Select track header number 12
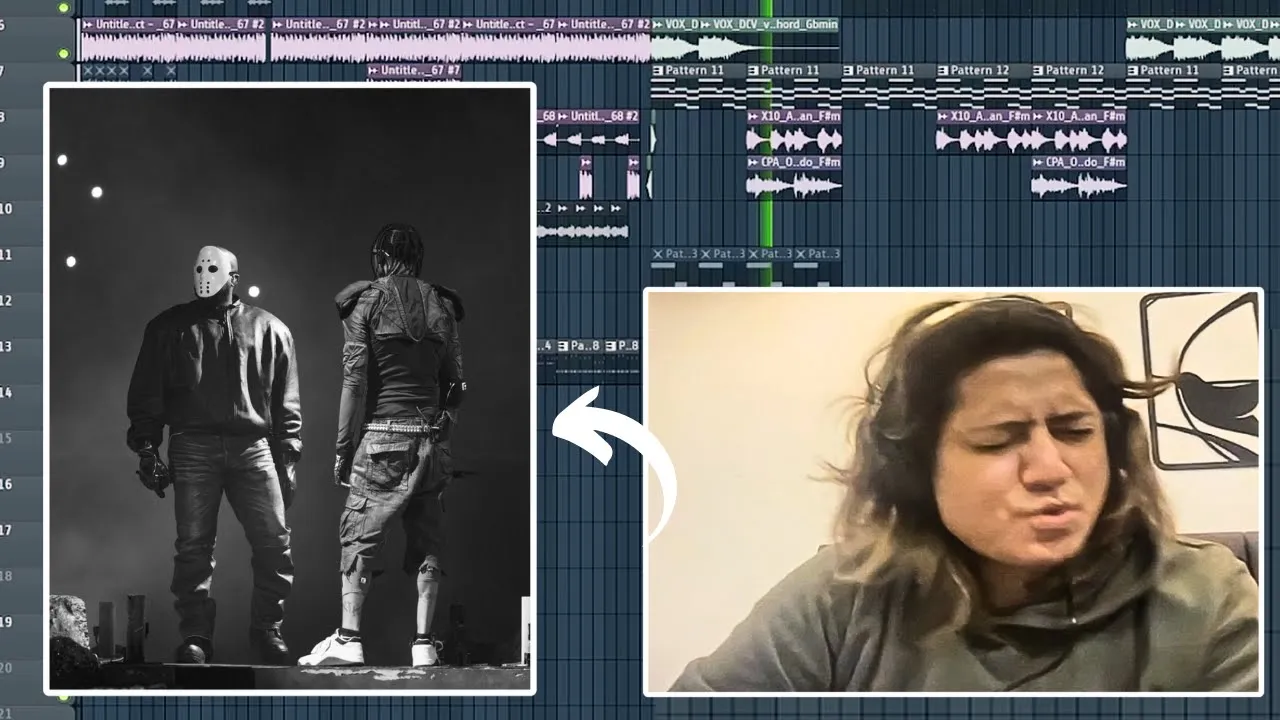The height and width of the screenshot is (720, 1280). [x=6, y=301]
